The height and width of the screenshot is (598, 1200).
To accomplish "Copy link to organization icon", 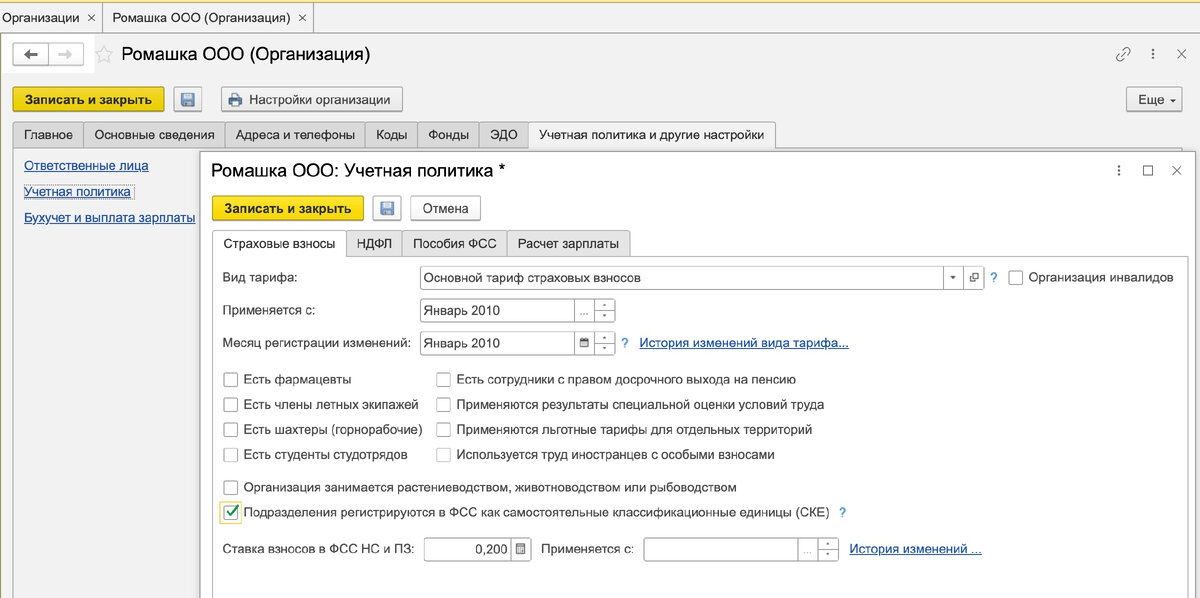I will 1123,55.
